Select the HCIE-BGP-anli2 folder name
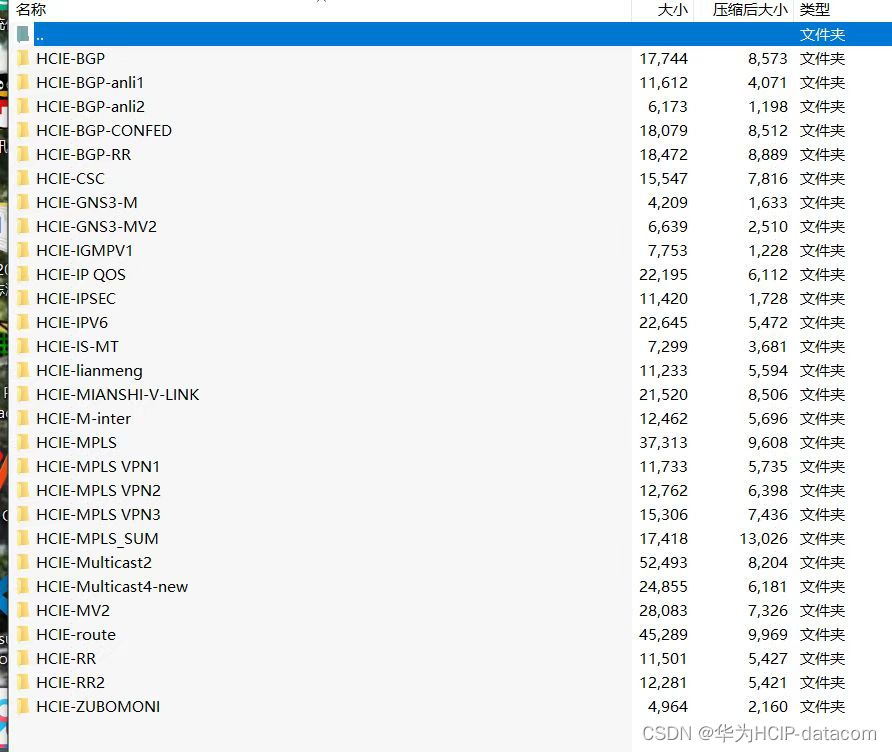The image size is (892, 752). coord(90,106)
